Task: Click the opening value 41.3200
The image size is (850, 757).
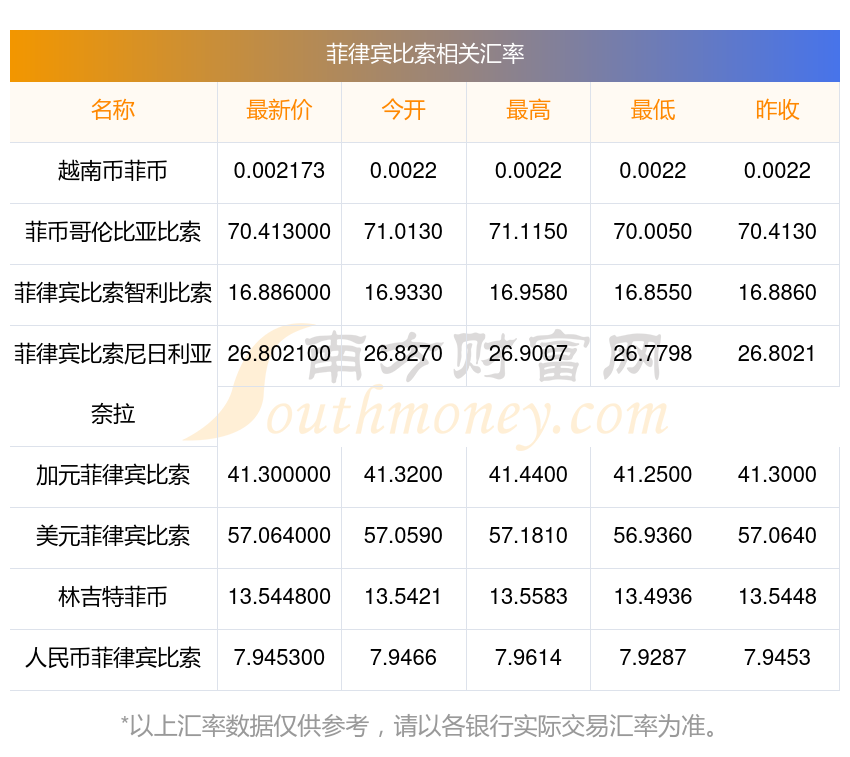Action: click(403, 474)
